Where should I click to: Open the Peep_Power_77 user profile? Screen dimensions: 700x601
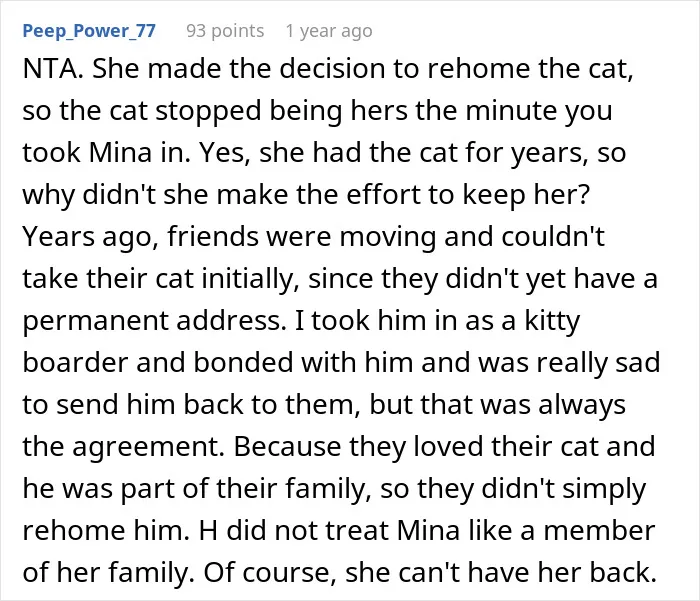click(89, 31)
